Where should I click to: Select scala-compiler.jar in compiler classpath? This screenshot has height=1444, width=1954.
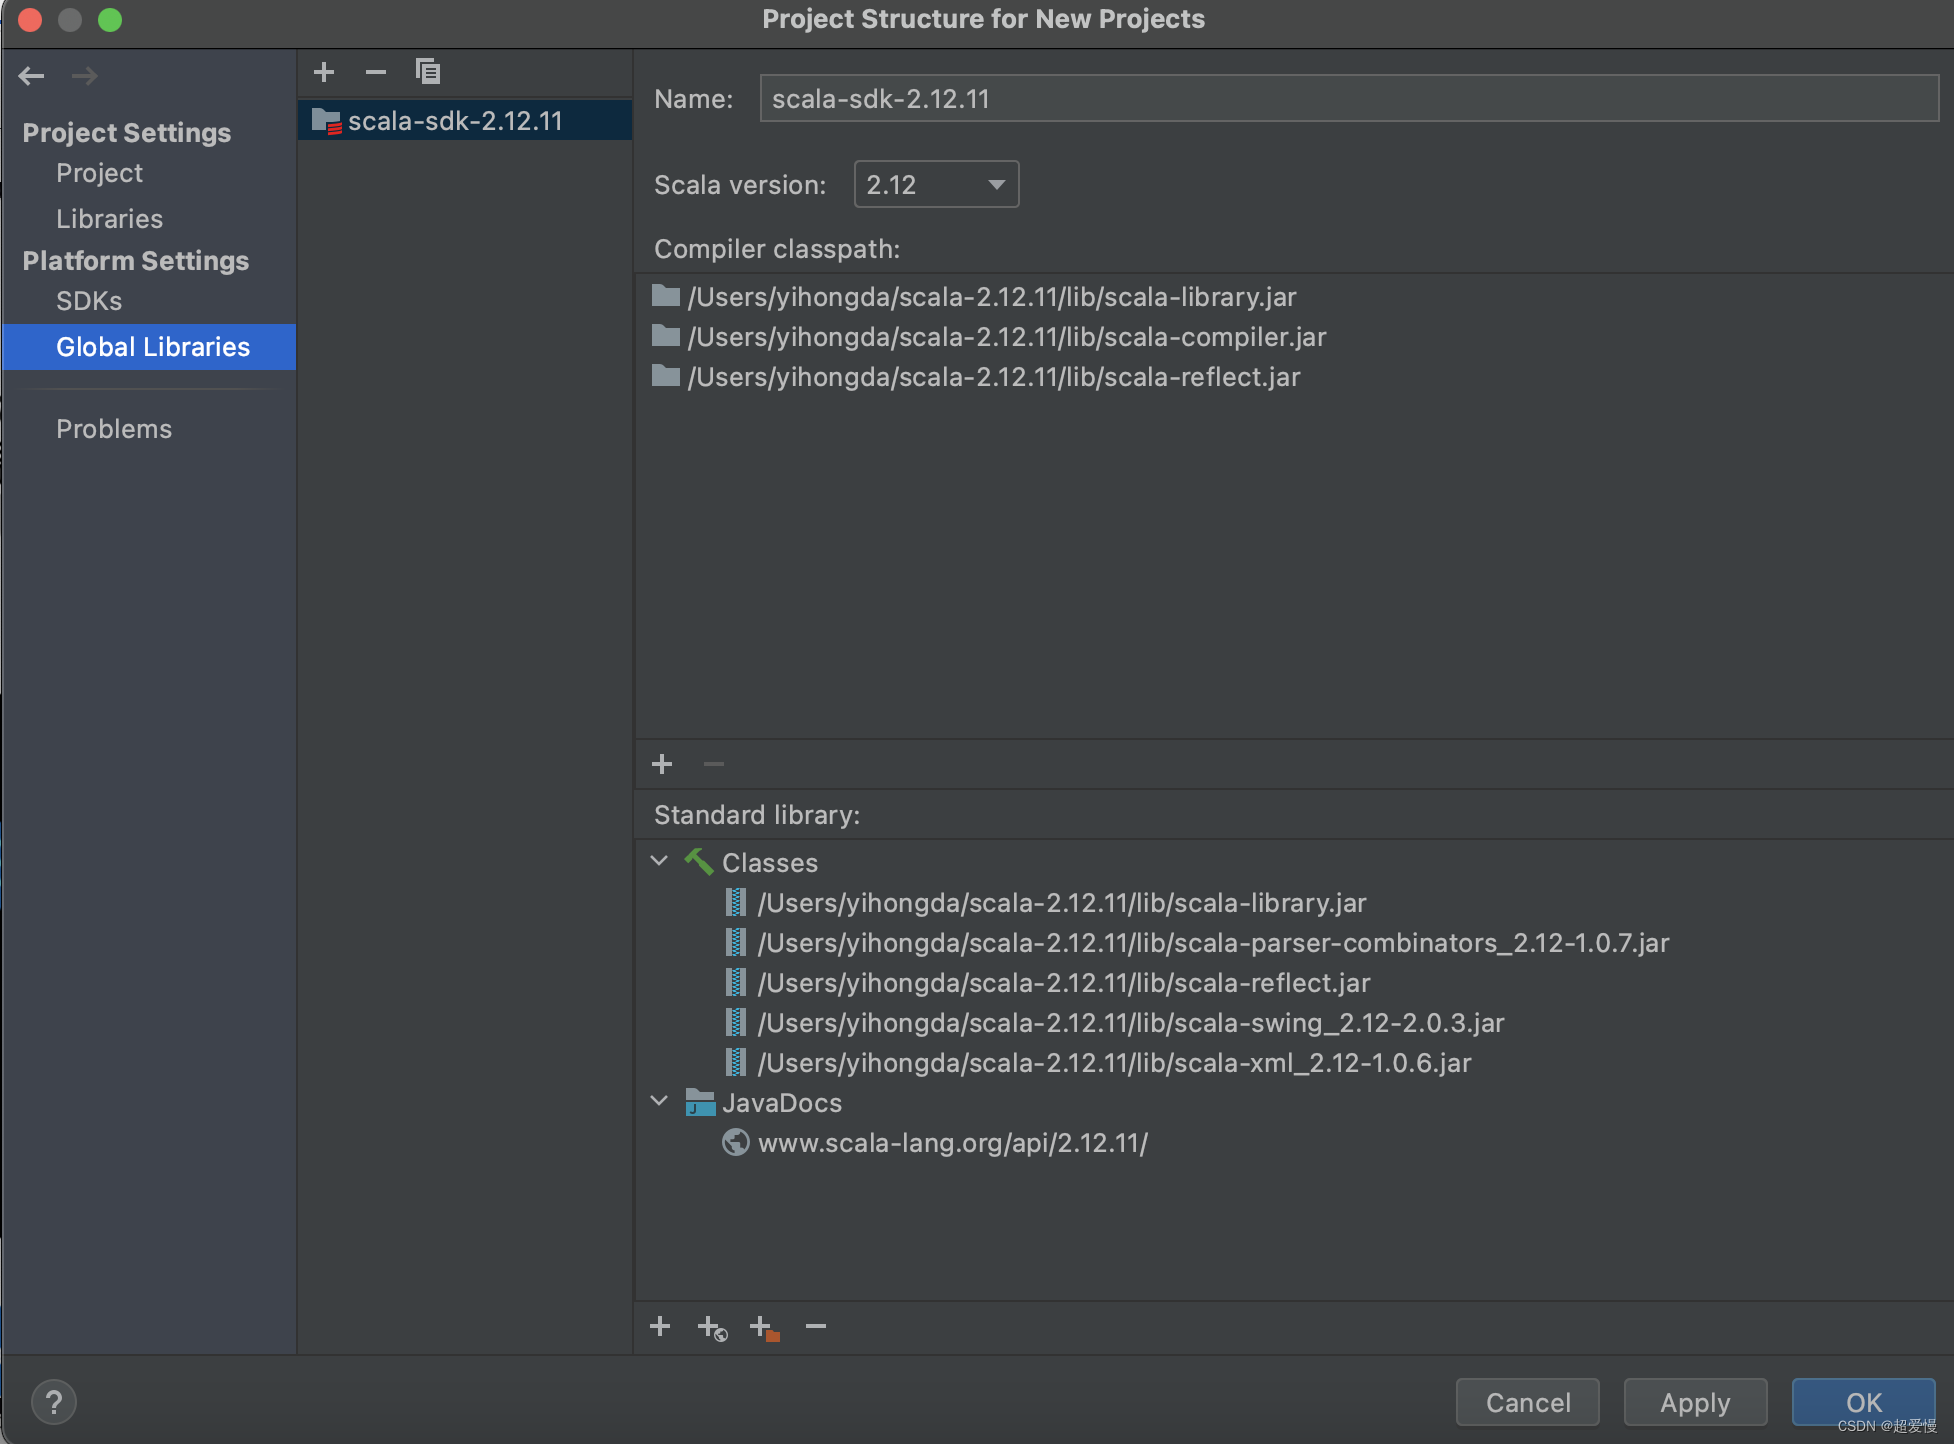1006,337
